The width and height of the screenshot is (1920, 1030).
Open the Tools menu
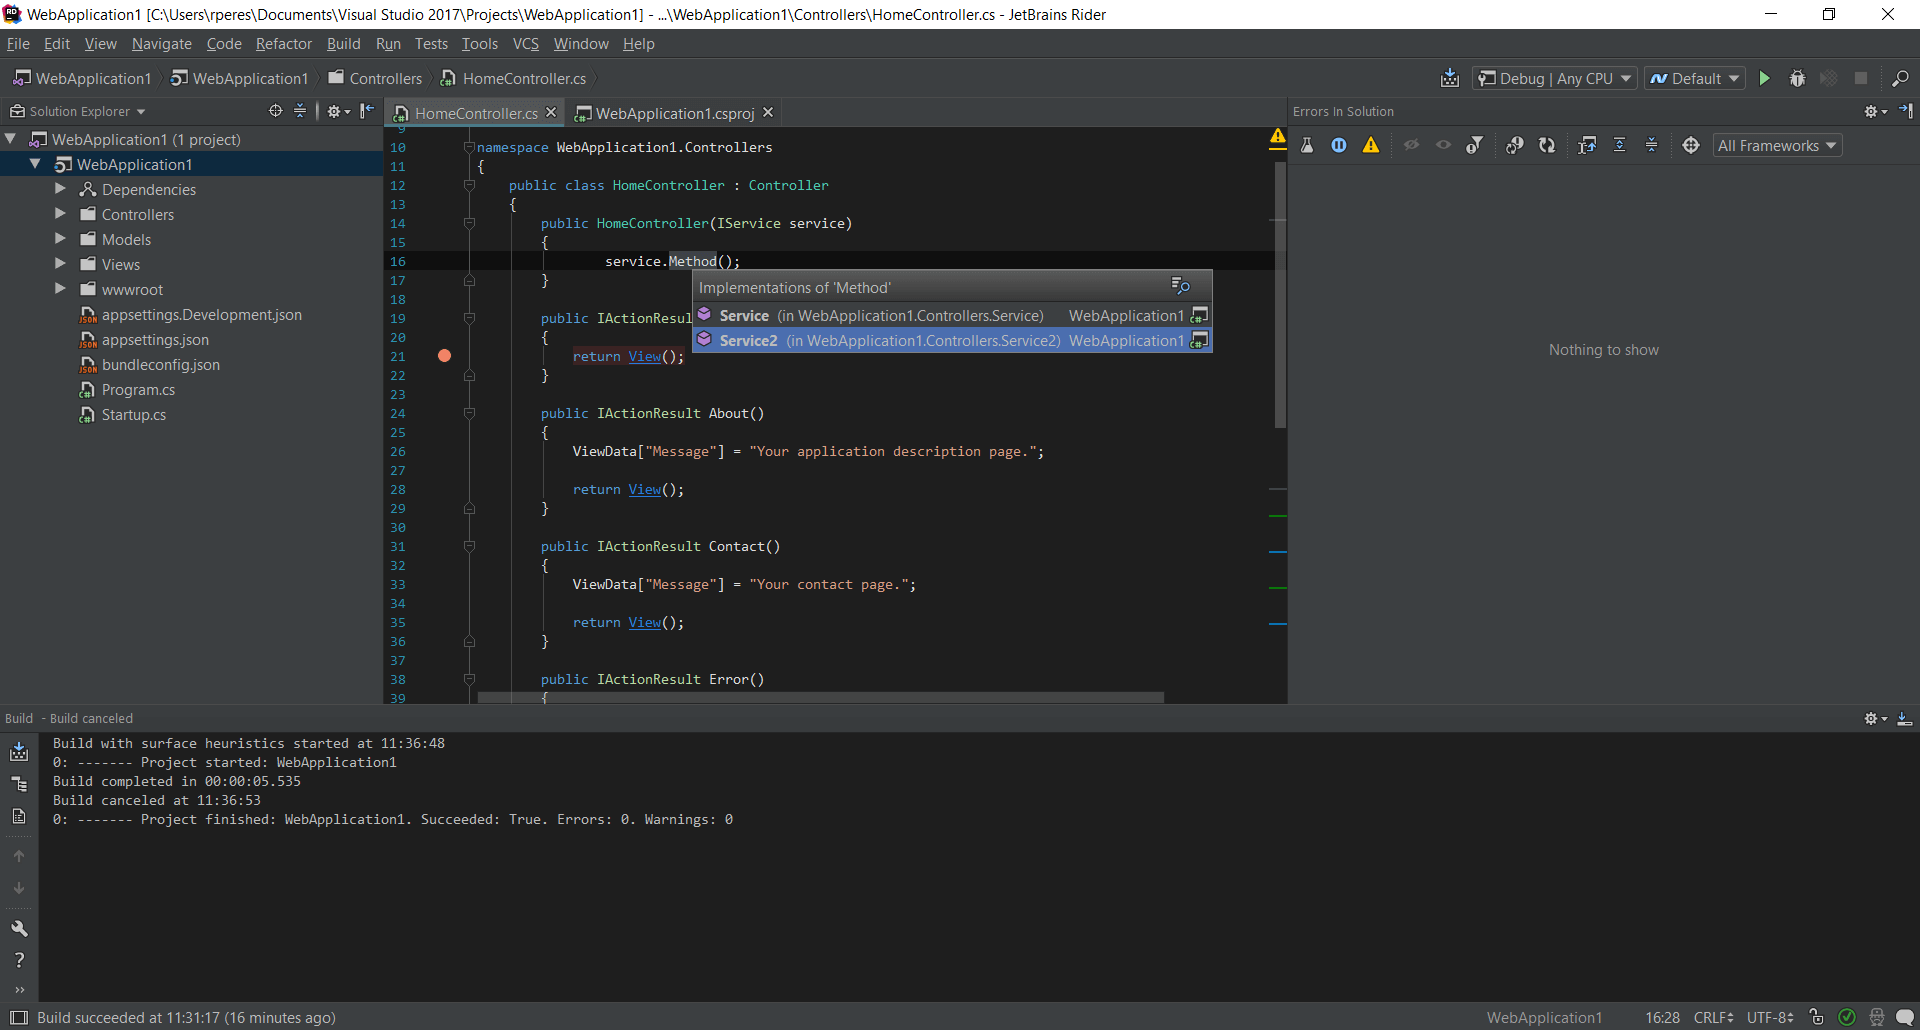[x=479, y=44]
